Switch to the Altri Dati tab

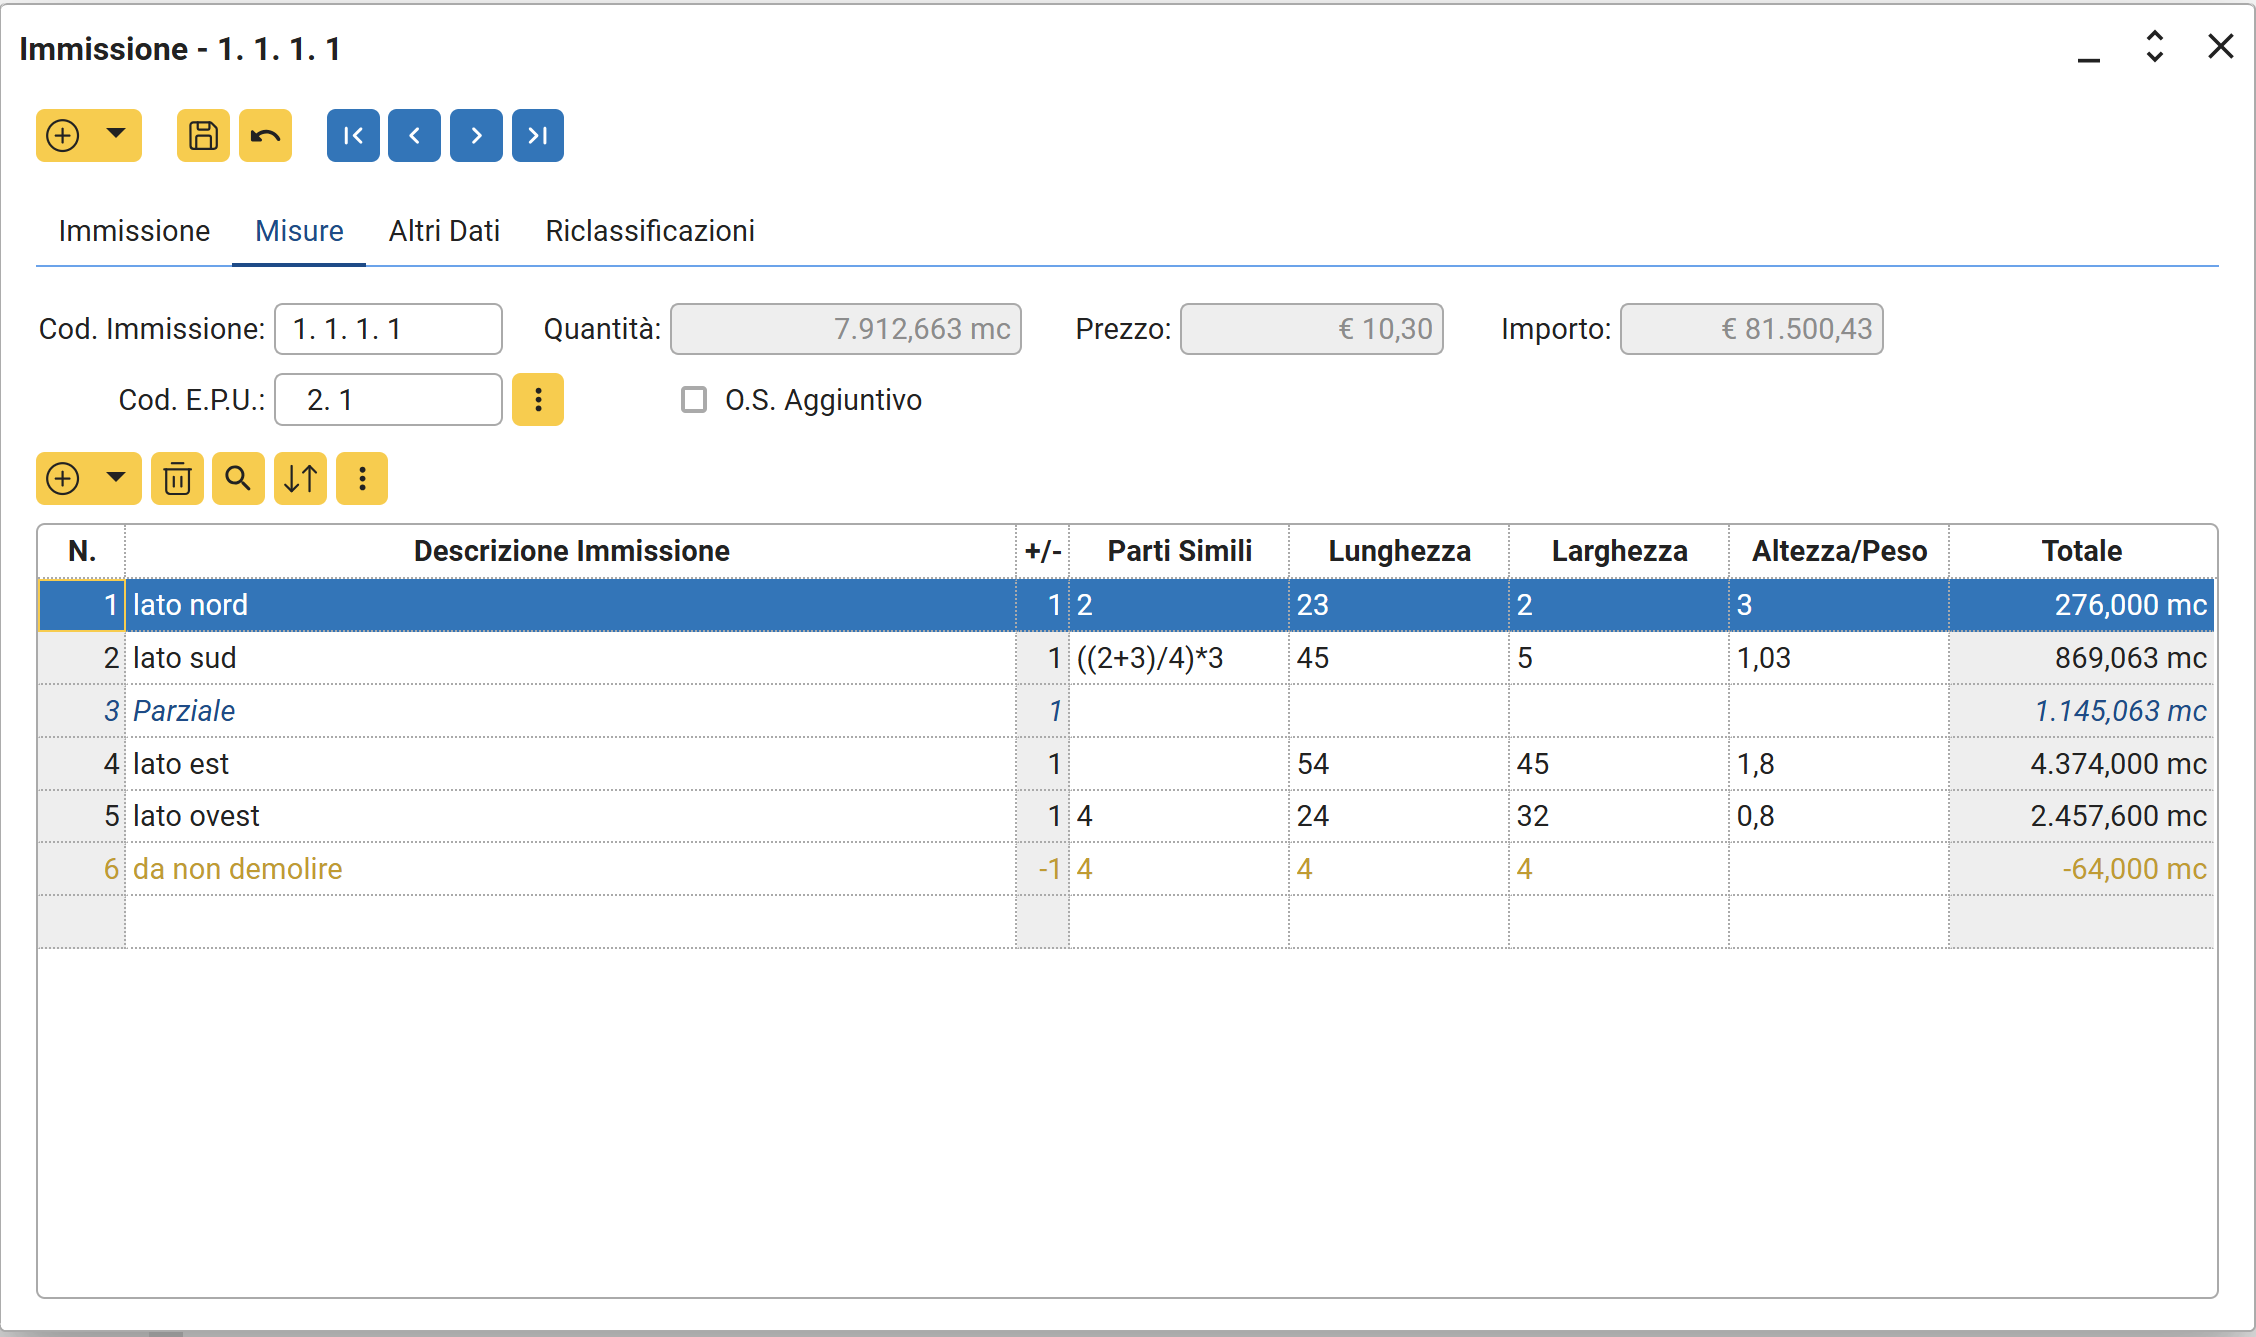[444, 231]
